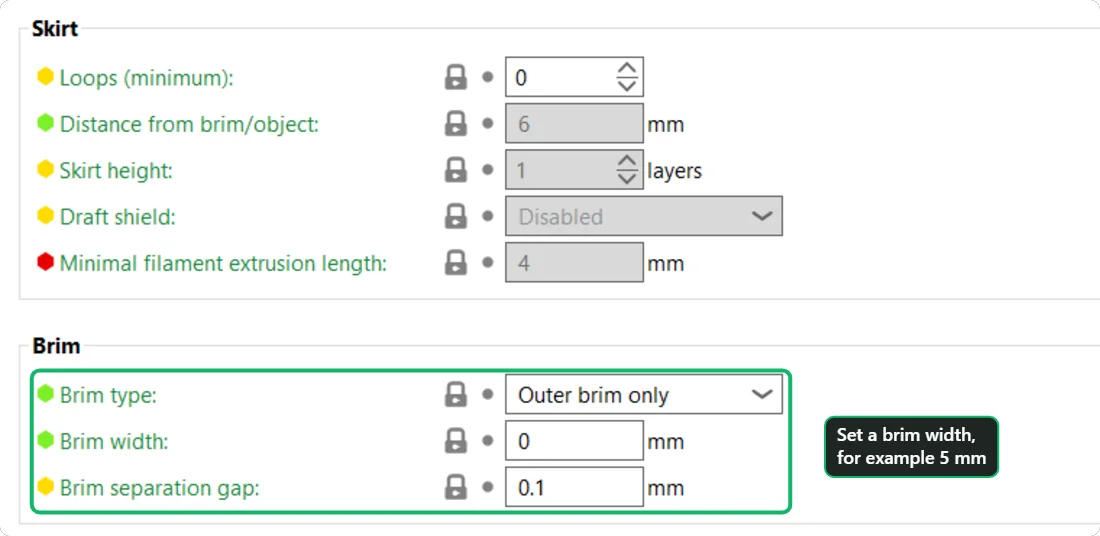Screen dimensions: 1100x536
Task: Click the green hexagon next to Distance from brim/object
Action: pyautogui.click(x=46, y=123)
